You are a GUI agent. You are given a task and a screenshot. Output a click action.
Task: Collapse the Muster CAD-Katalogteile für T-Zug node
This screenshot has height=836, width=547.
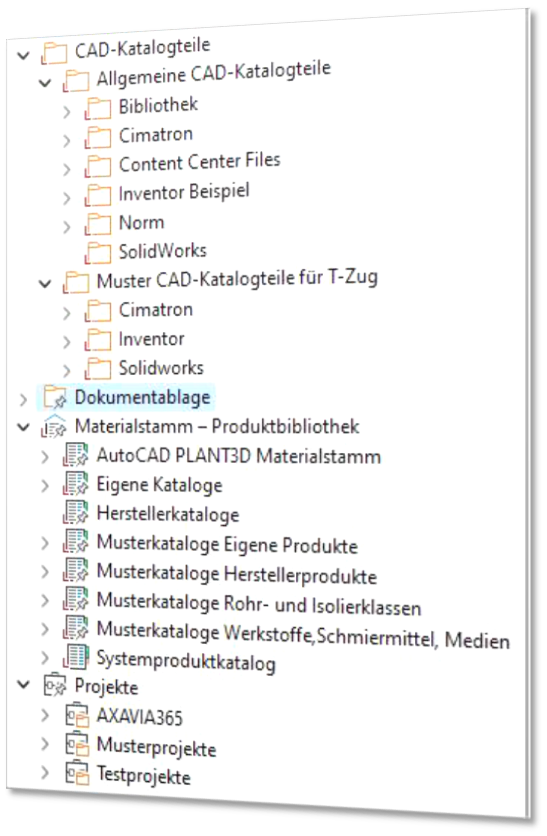click(45, 284)
